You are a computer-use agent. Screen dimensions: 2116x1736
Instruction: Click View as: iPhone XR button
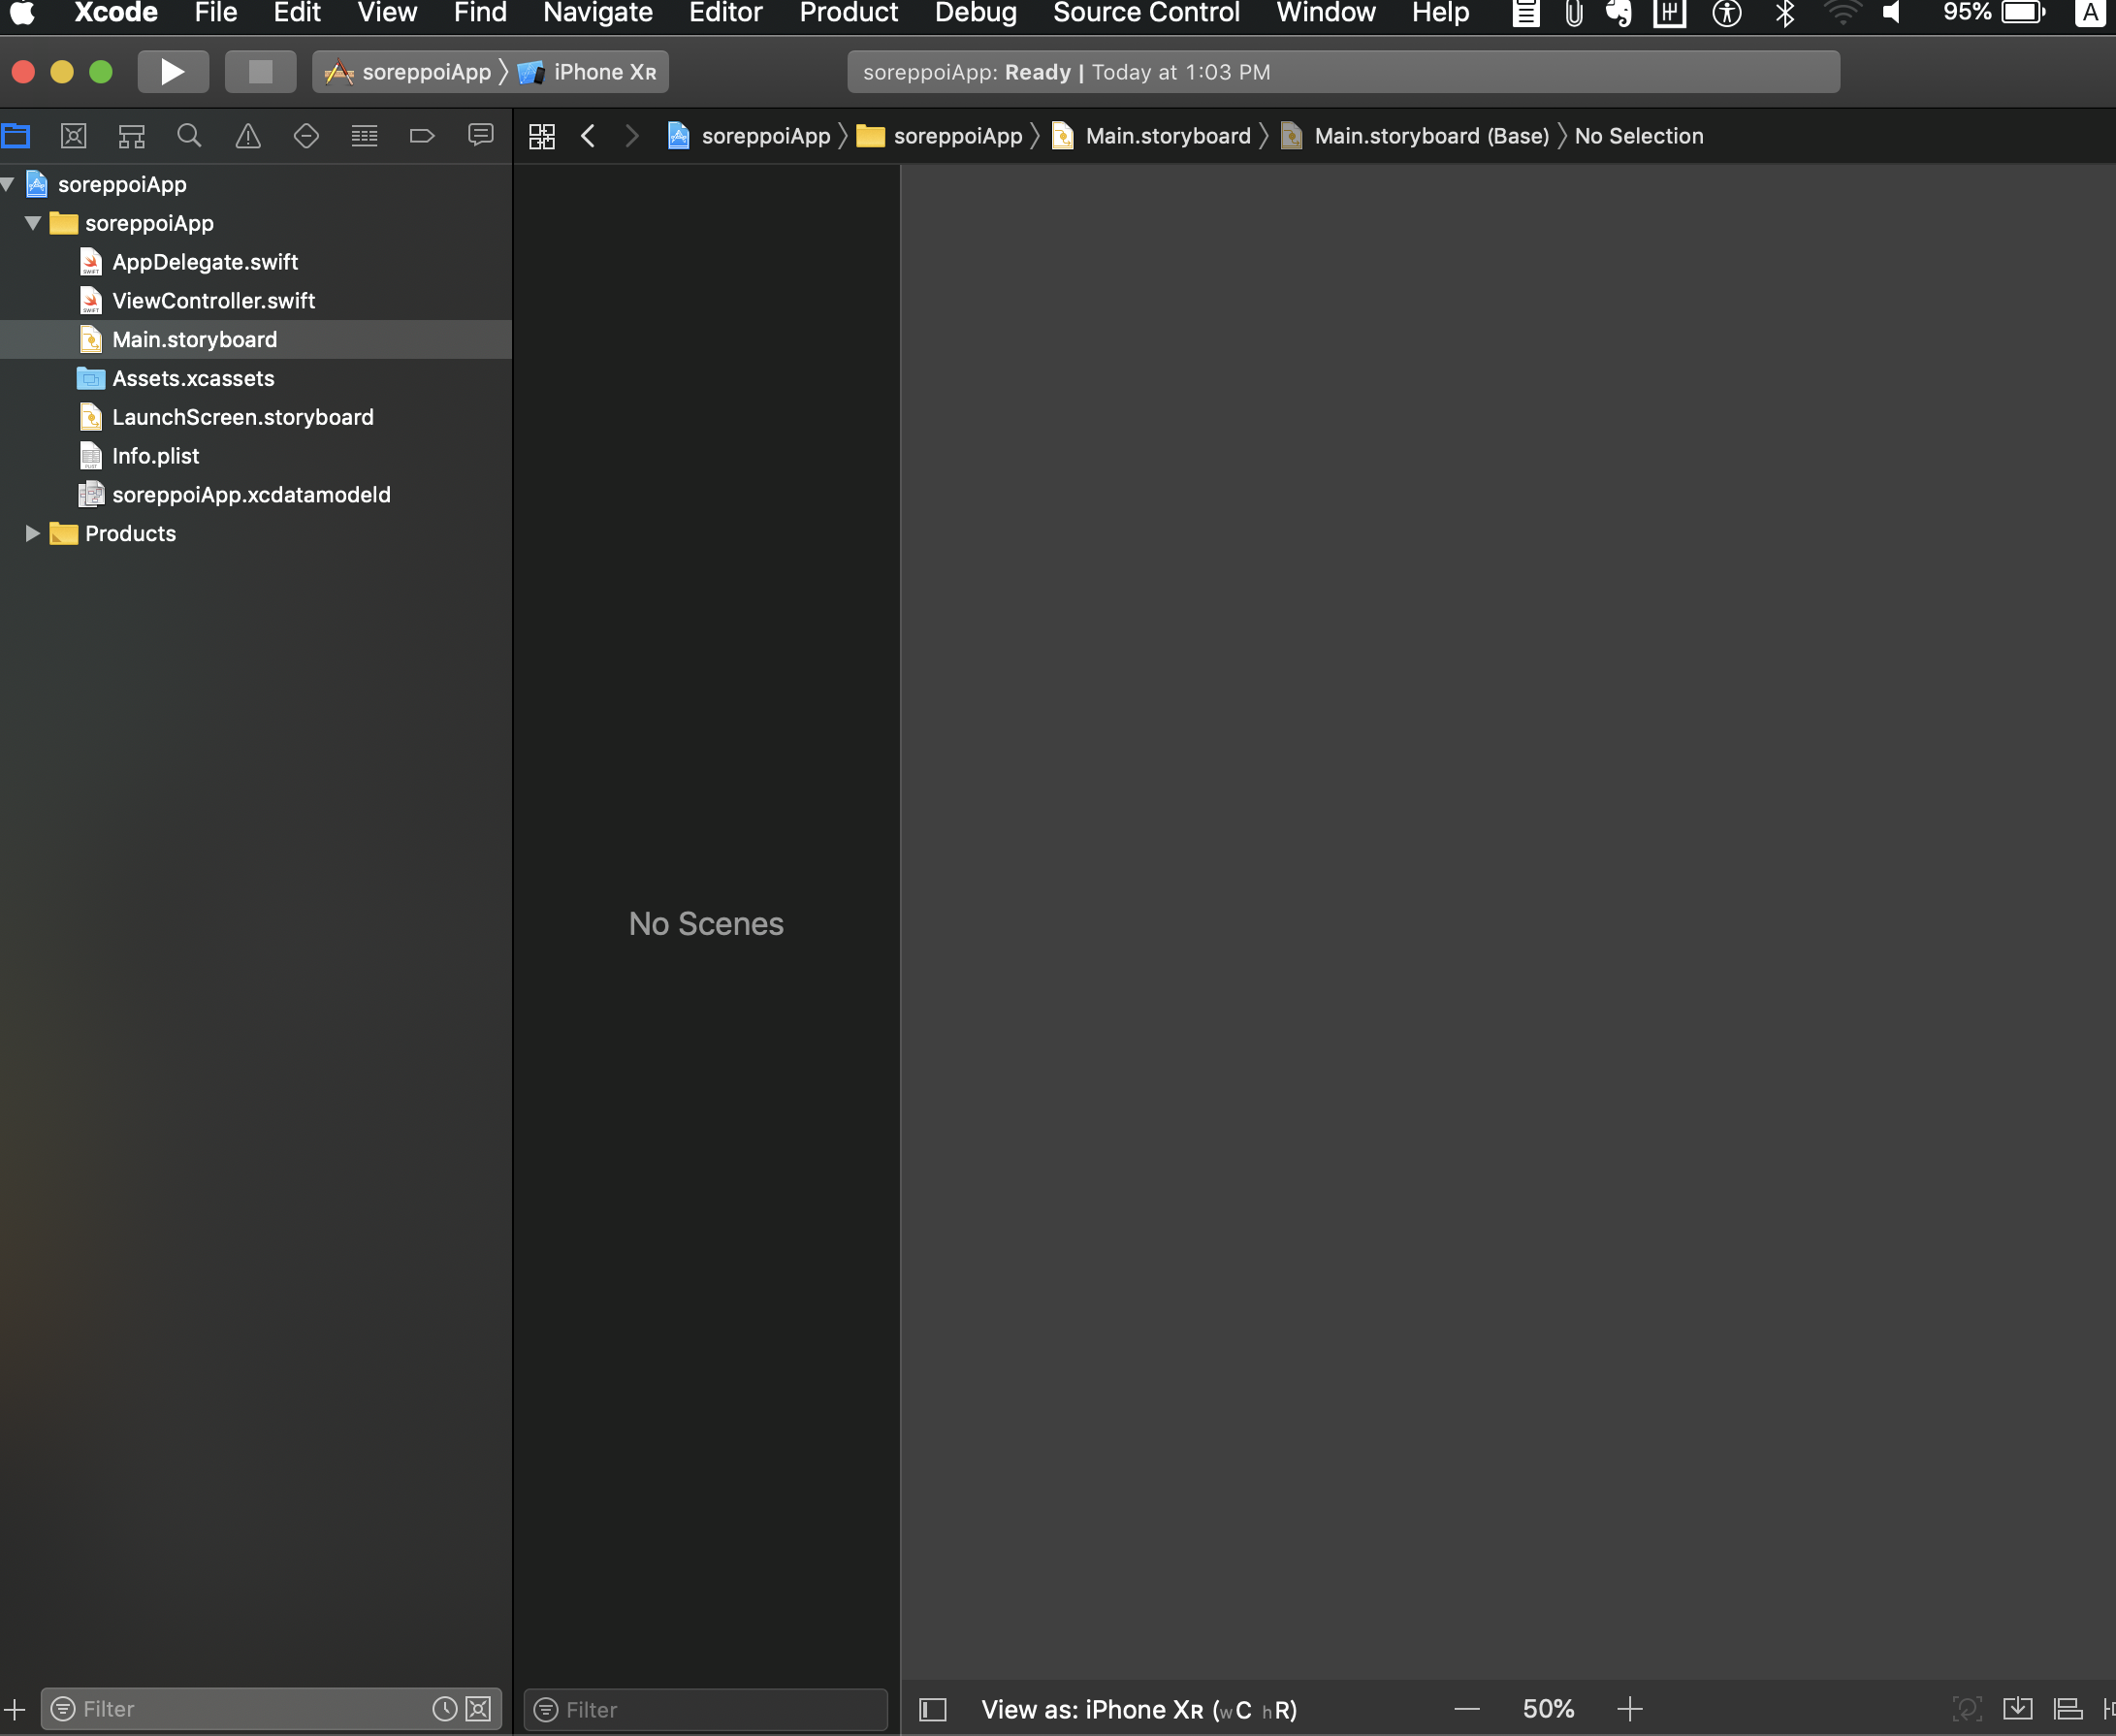(1138, 1709)
